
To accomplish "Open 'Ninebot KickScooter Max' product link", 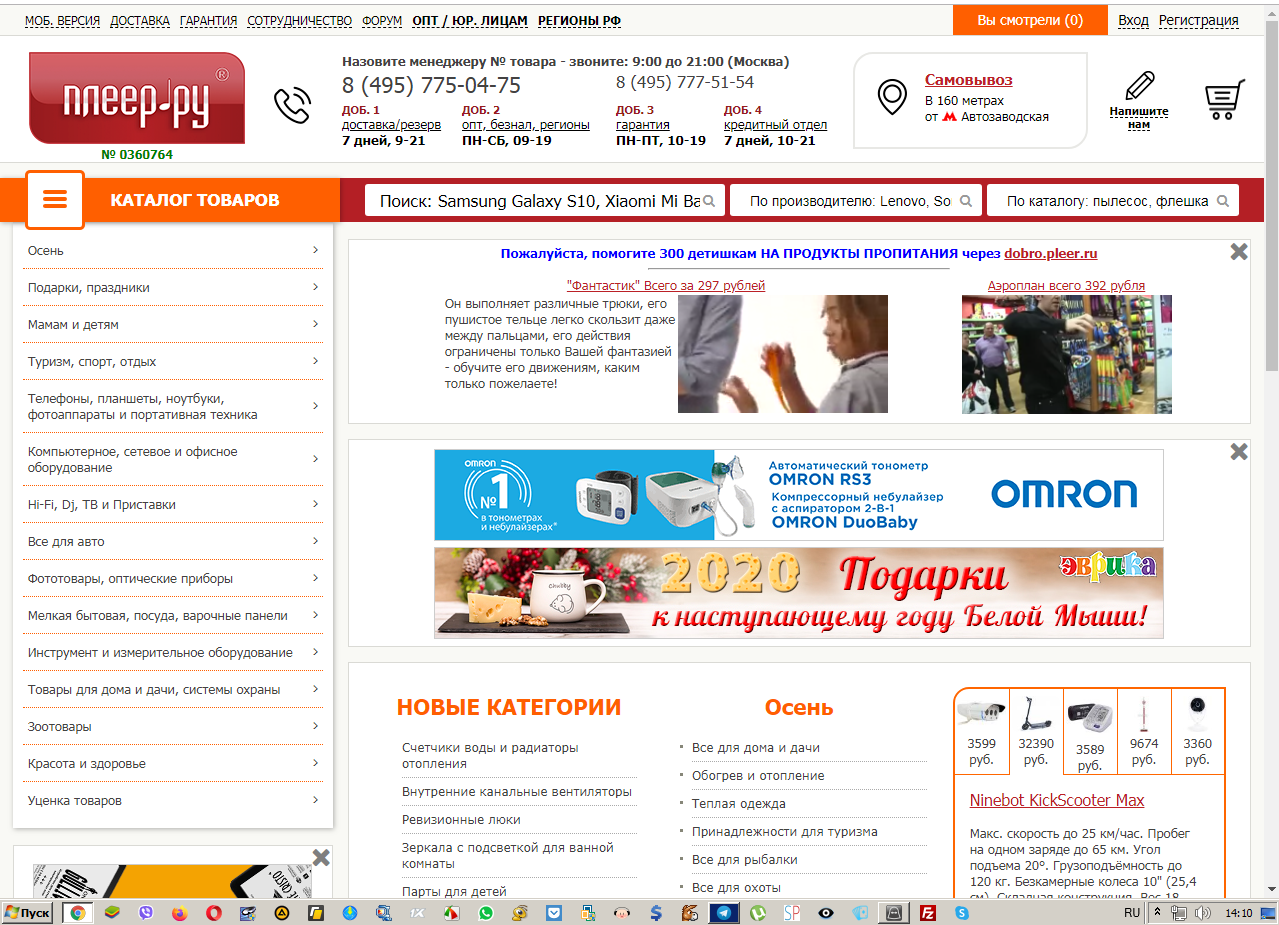I will tap(1057, 800).
